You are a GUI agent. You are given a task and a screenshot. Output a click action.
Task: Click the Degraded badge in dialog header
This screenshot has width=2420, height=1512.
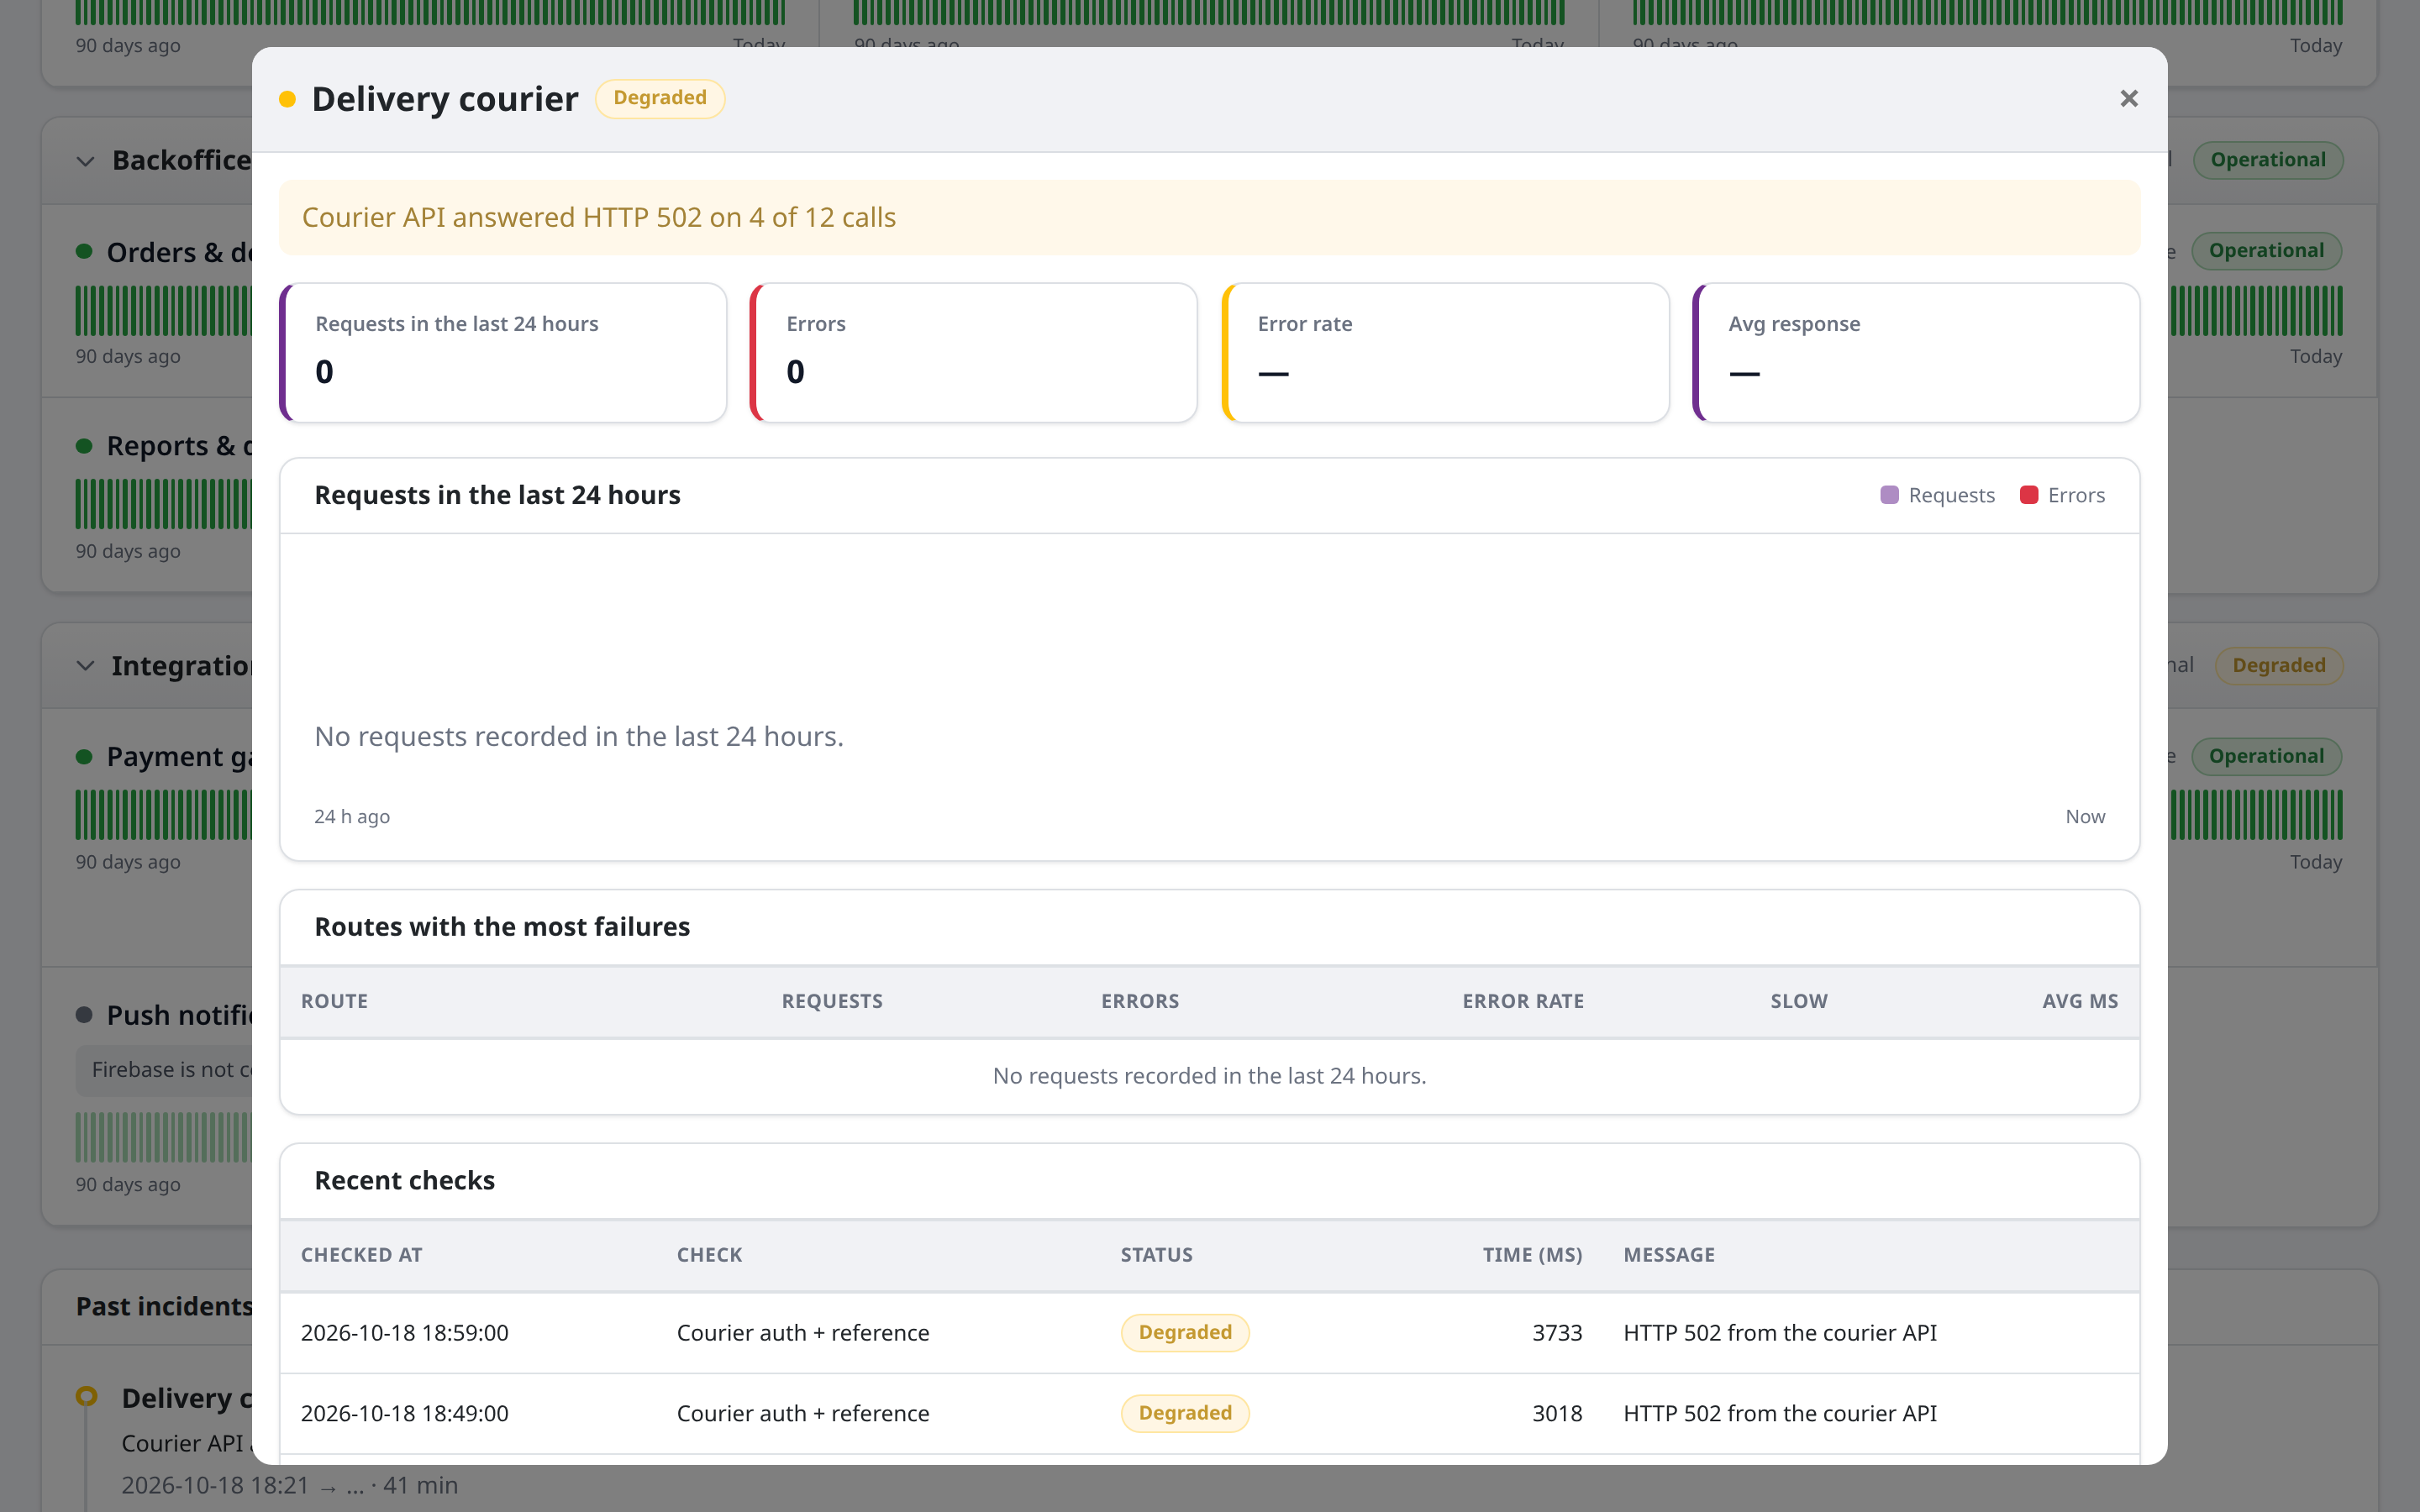(660, 98)
